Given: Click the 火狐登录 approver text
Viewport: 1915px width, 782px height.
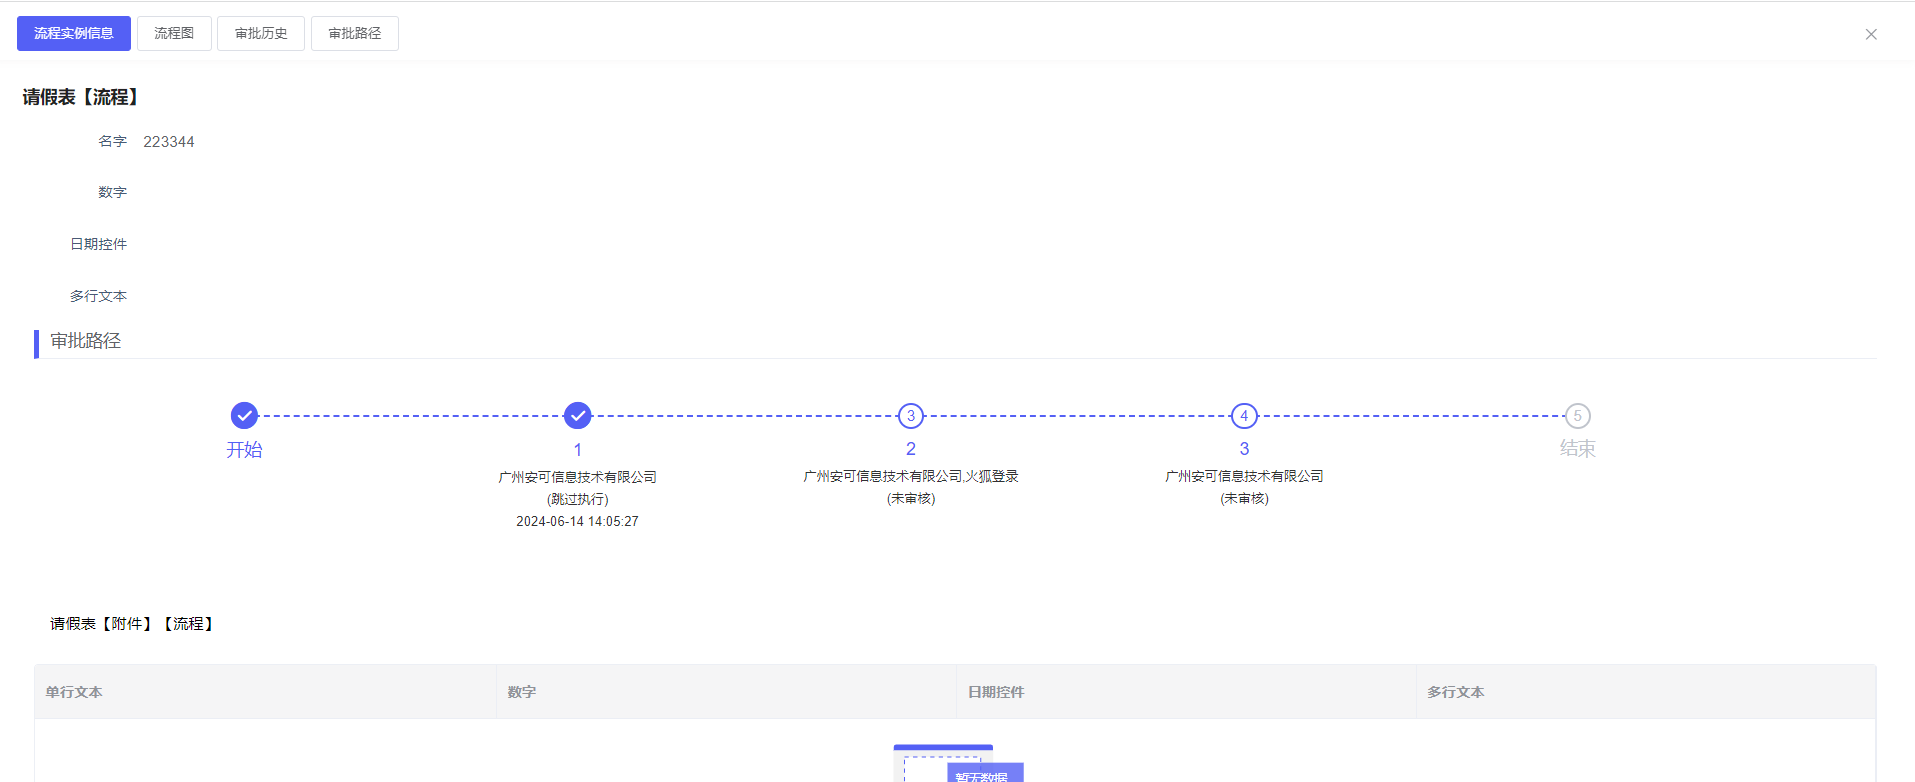Looking at the screenshot, I should 992,476.
